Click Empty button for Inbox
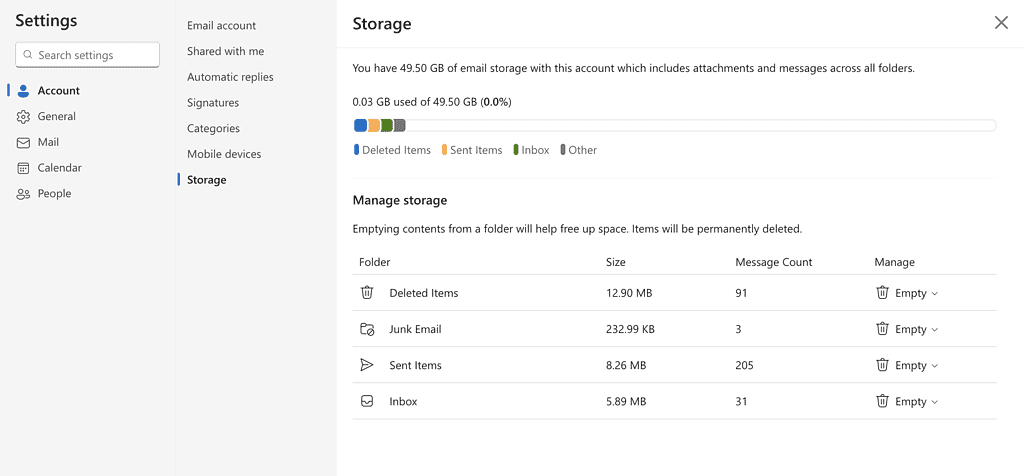 tap(907, 402)
